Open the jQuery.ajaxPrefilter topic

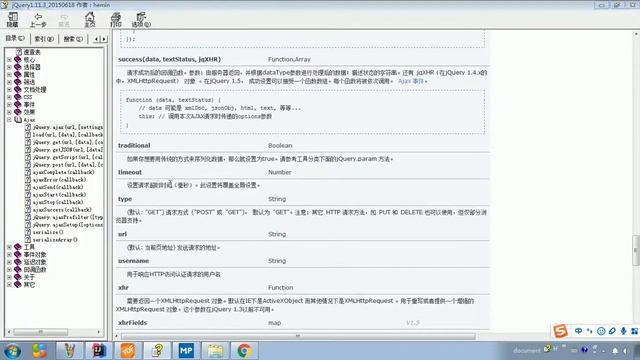[x=68, y=217]
